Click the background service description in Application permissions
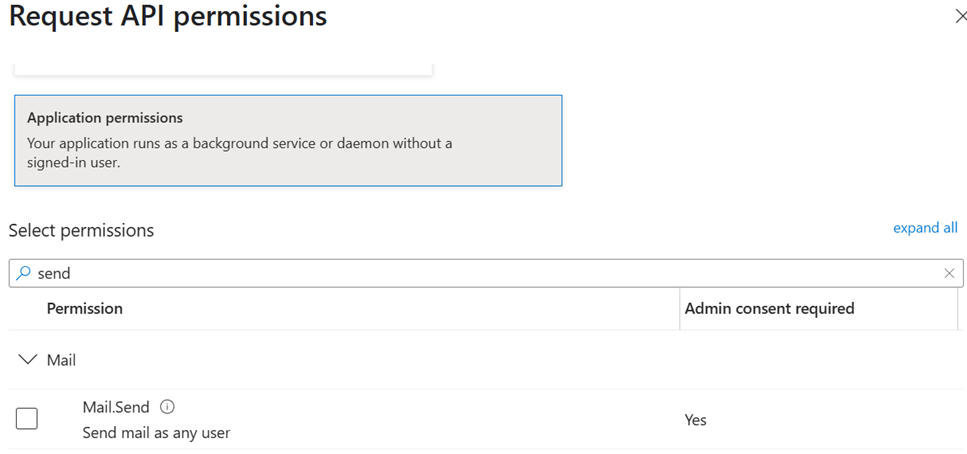967x454 pixels. pos(240,153)
